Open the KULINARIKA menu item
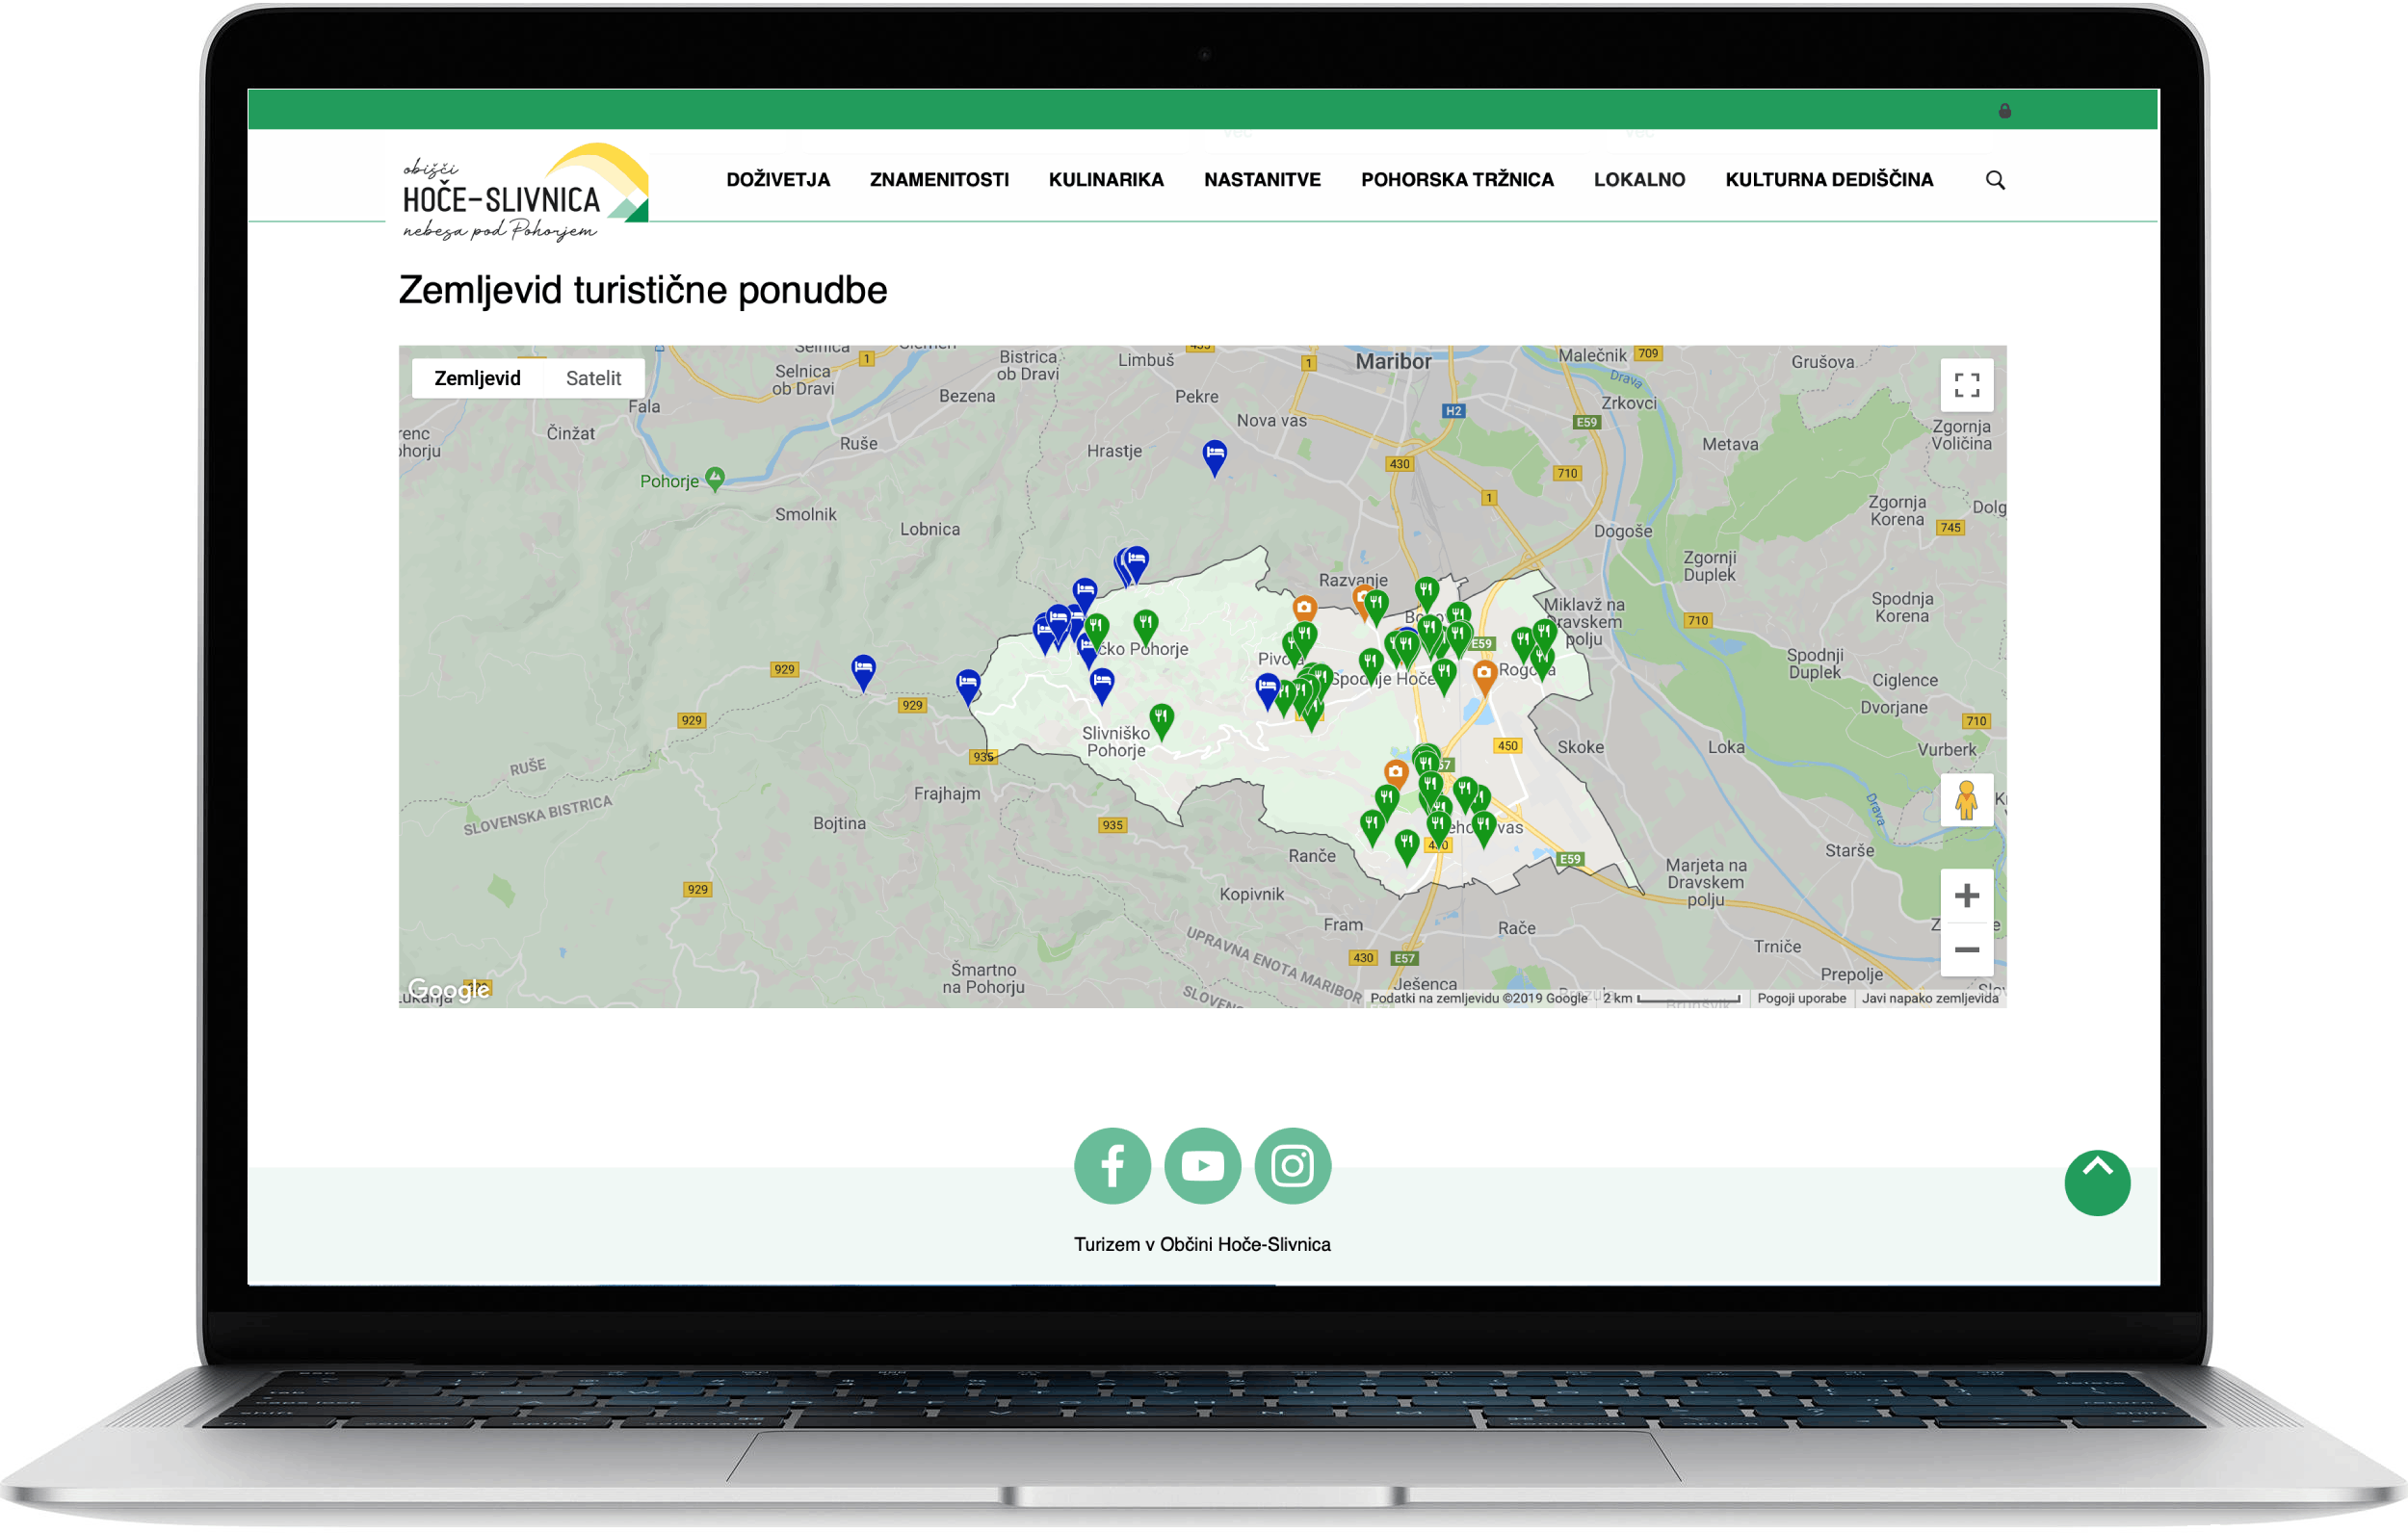 (x=1106, y=180)
